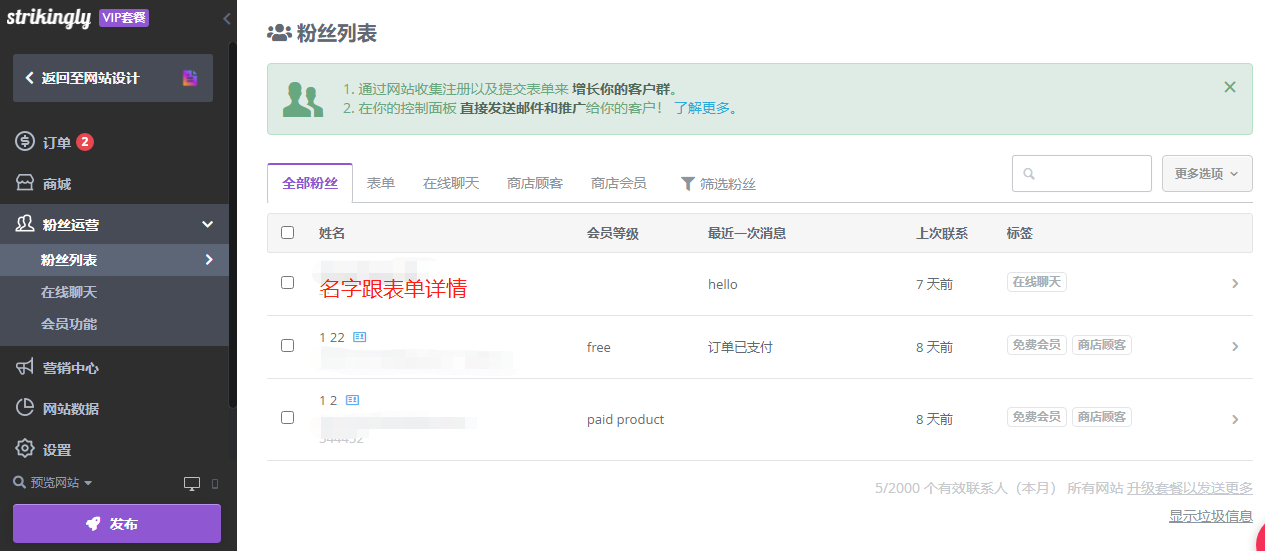Switch to the 在线聊天 tab
Image resolution: width=1265 pixels, height=551 pixels.
[451, 183]
